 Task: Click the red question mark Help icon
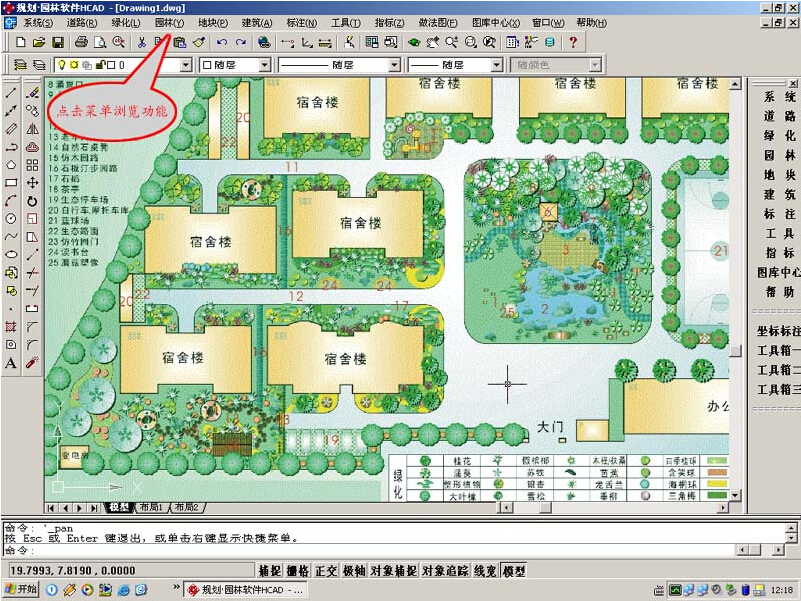click(572, 43)
